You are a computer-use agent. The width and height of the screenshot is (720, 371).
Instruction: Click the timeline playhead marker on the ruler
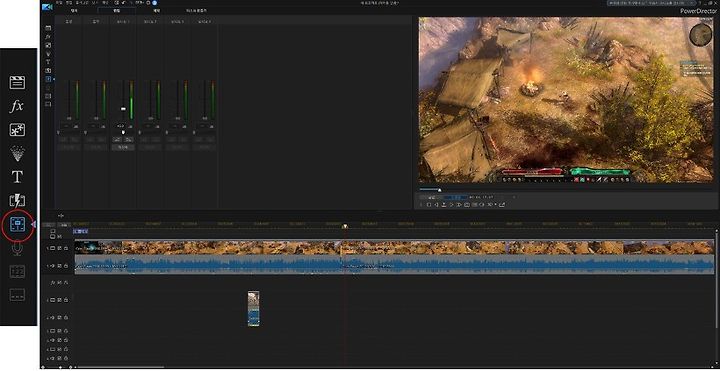pyautogui.click(x=345, y=226)
